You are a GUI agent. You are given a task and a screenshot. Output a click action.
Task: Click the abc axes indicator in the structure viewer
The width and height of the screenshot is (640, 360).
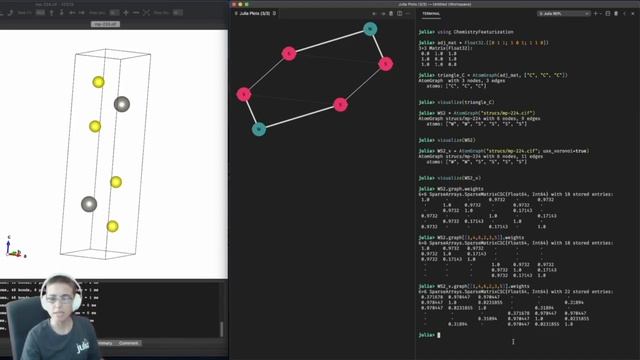click(15, 247)
